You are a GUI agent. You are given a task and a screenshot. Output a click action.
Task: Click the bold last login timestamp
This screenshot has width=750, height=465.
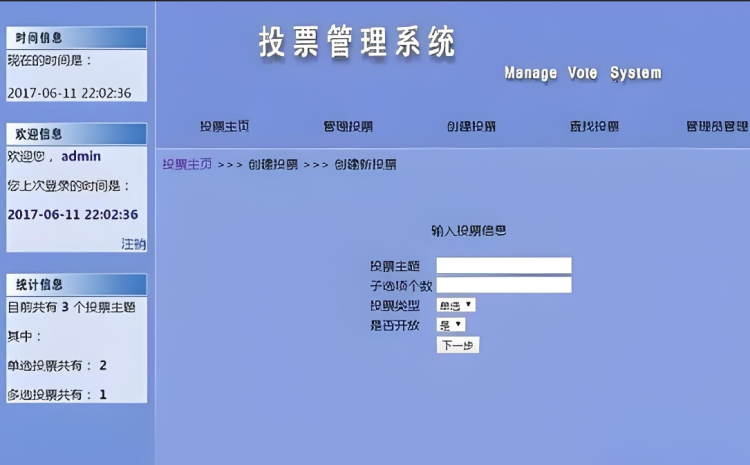(73, 214)
